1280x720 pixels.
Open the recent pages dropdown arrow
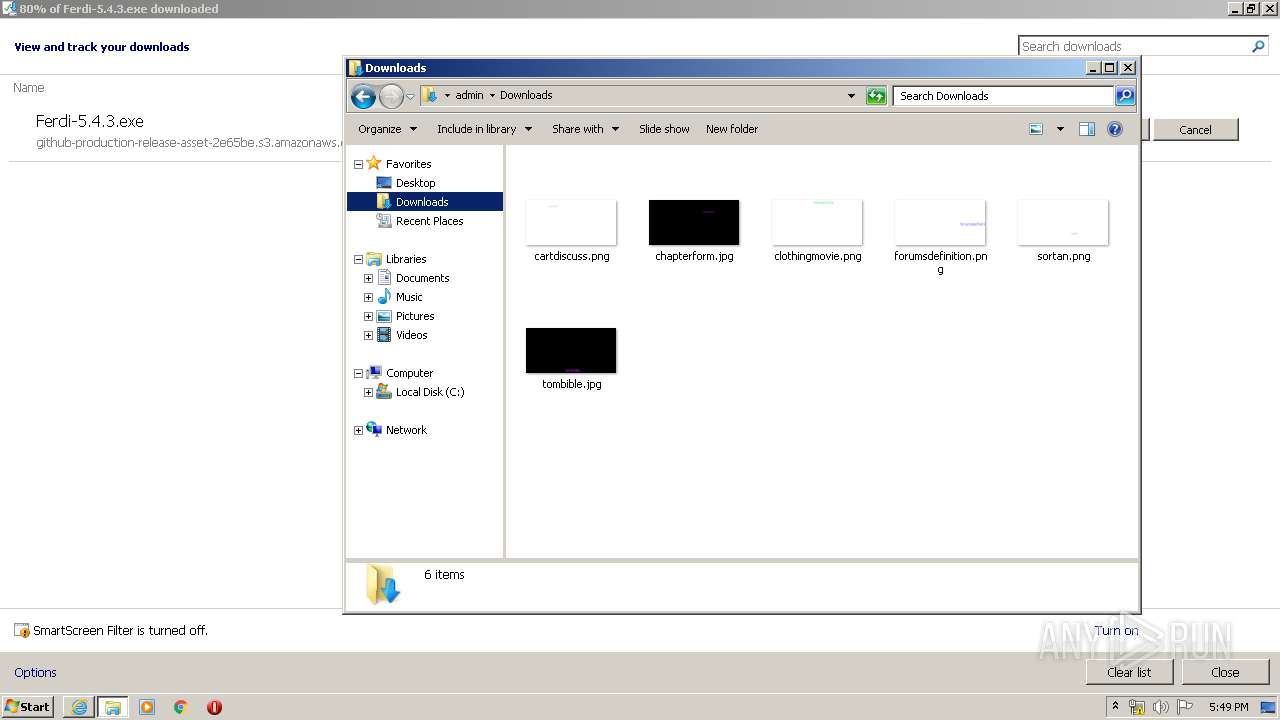[410, 96]
